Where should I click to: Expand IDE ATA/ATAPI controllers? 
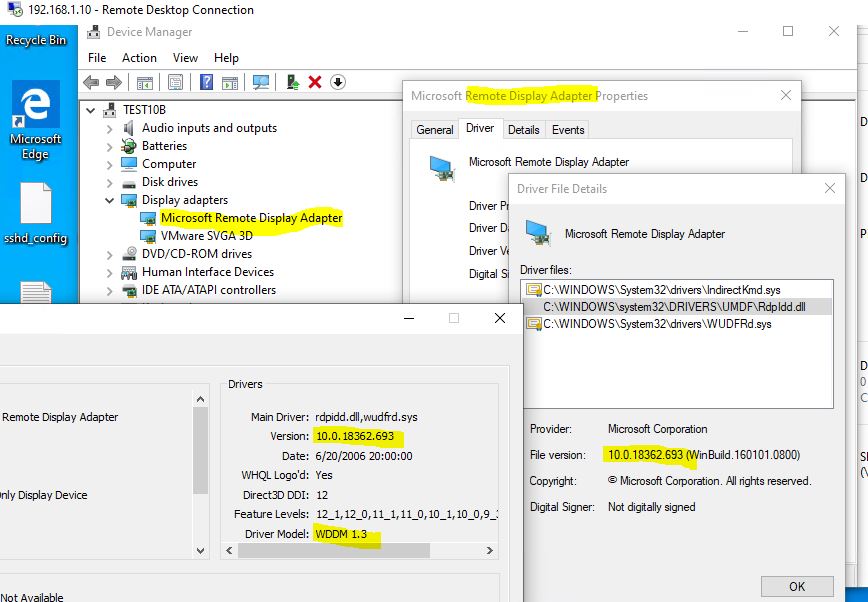[x=110, y=290]
